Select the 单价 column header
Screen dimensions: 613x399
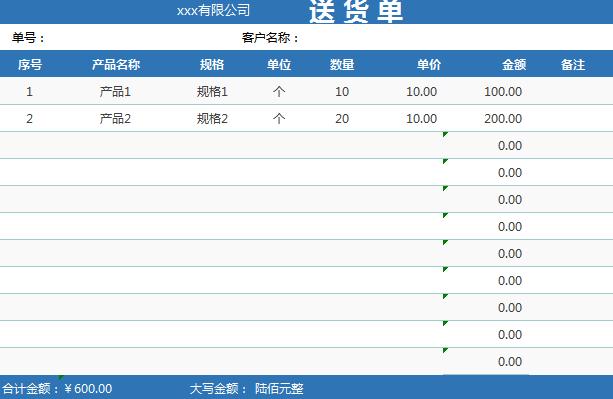pyautogui.click(x=429, y=64)
